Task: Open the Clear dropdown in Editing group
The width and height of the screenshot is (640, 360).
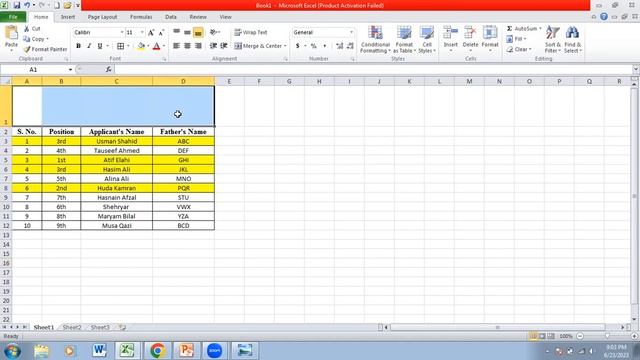Action: point(519,49)
